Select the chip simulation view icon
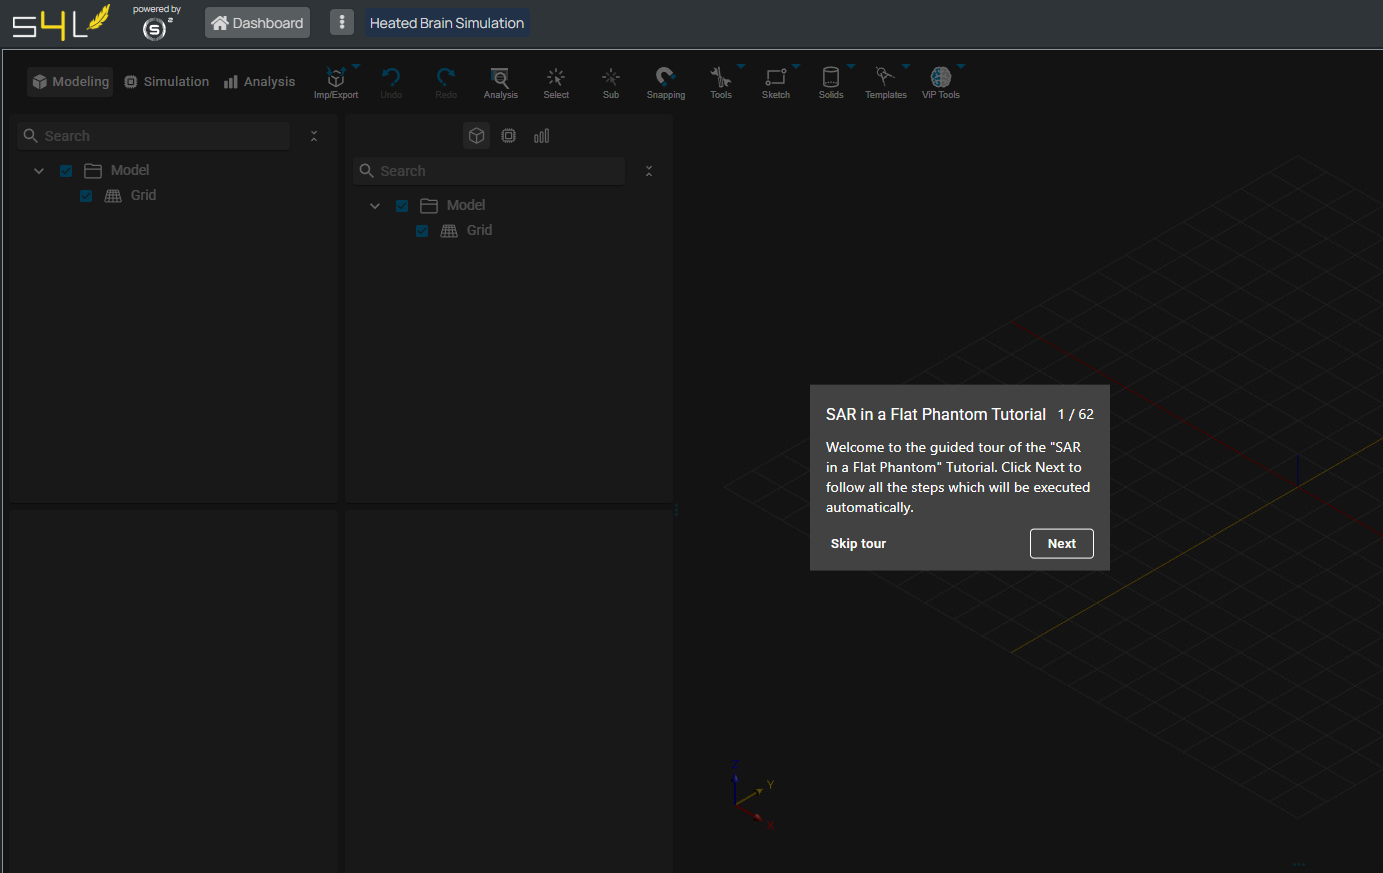 (509, 136)
